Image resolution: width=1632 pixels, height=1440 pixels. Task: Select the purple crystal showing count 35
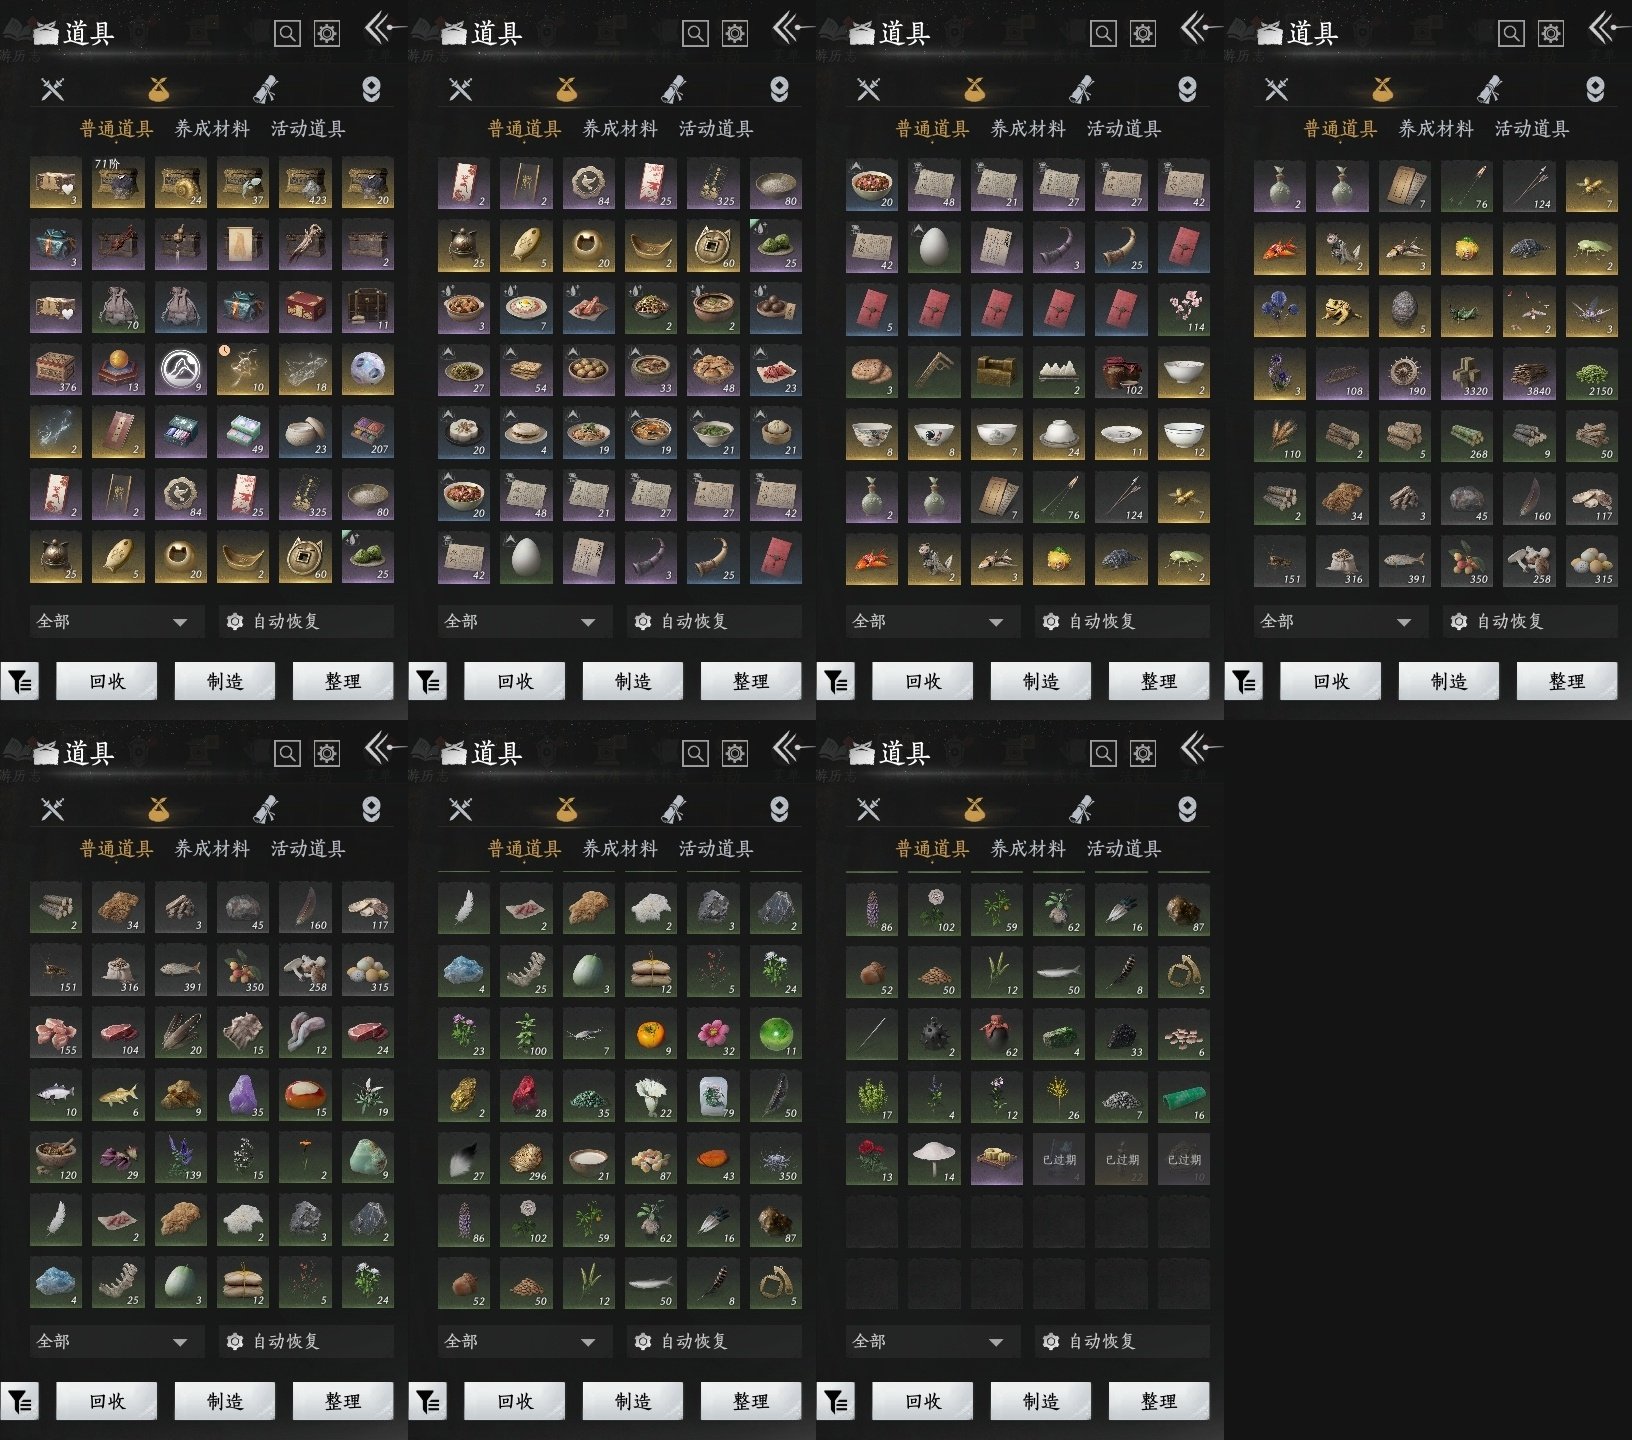tap(243, 1095)
